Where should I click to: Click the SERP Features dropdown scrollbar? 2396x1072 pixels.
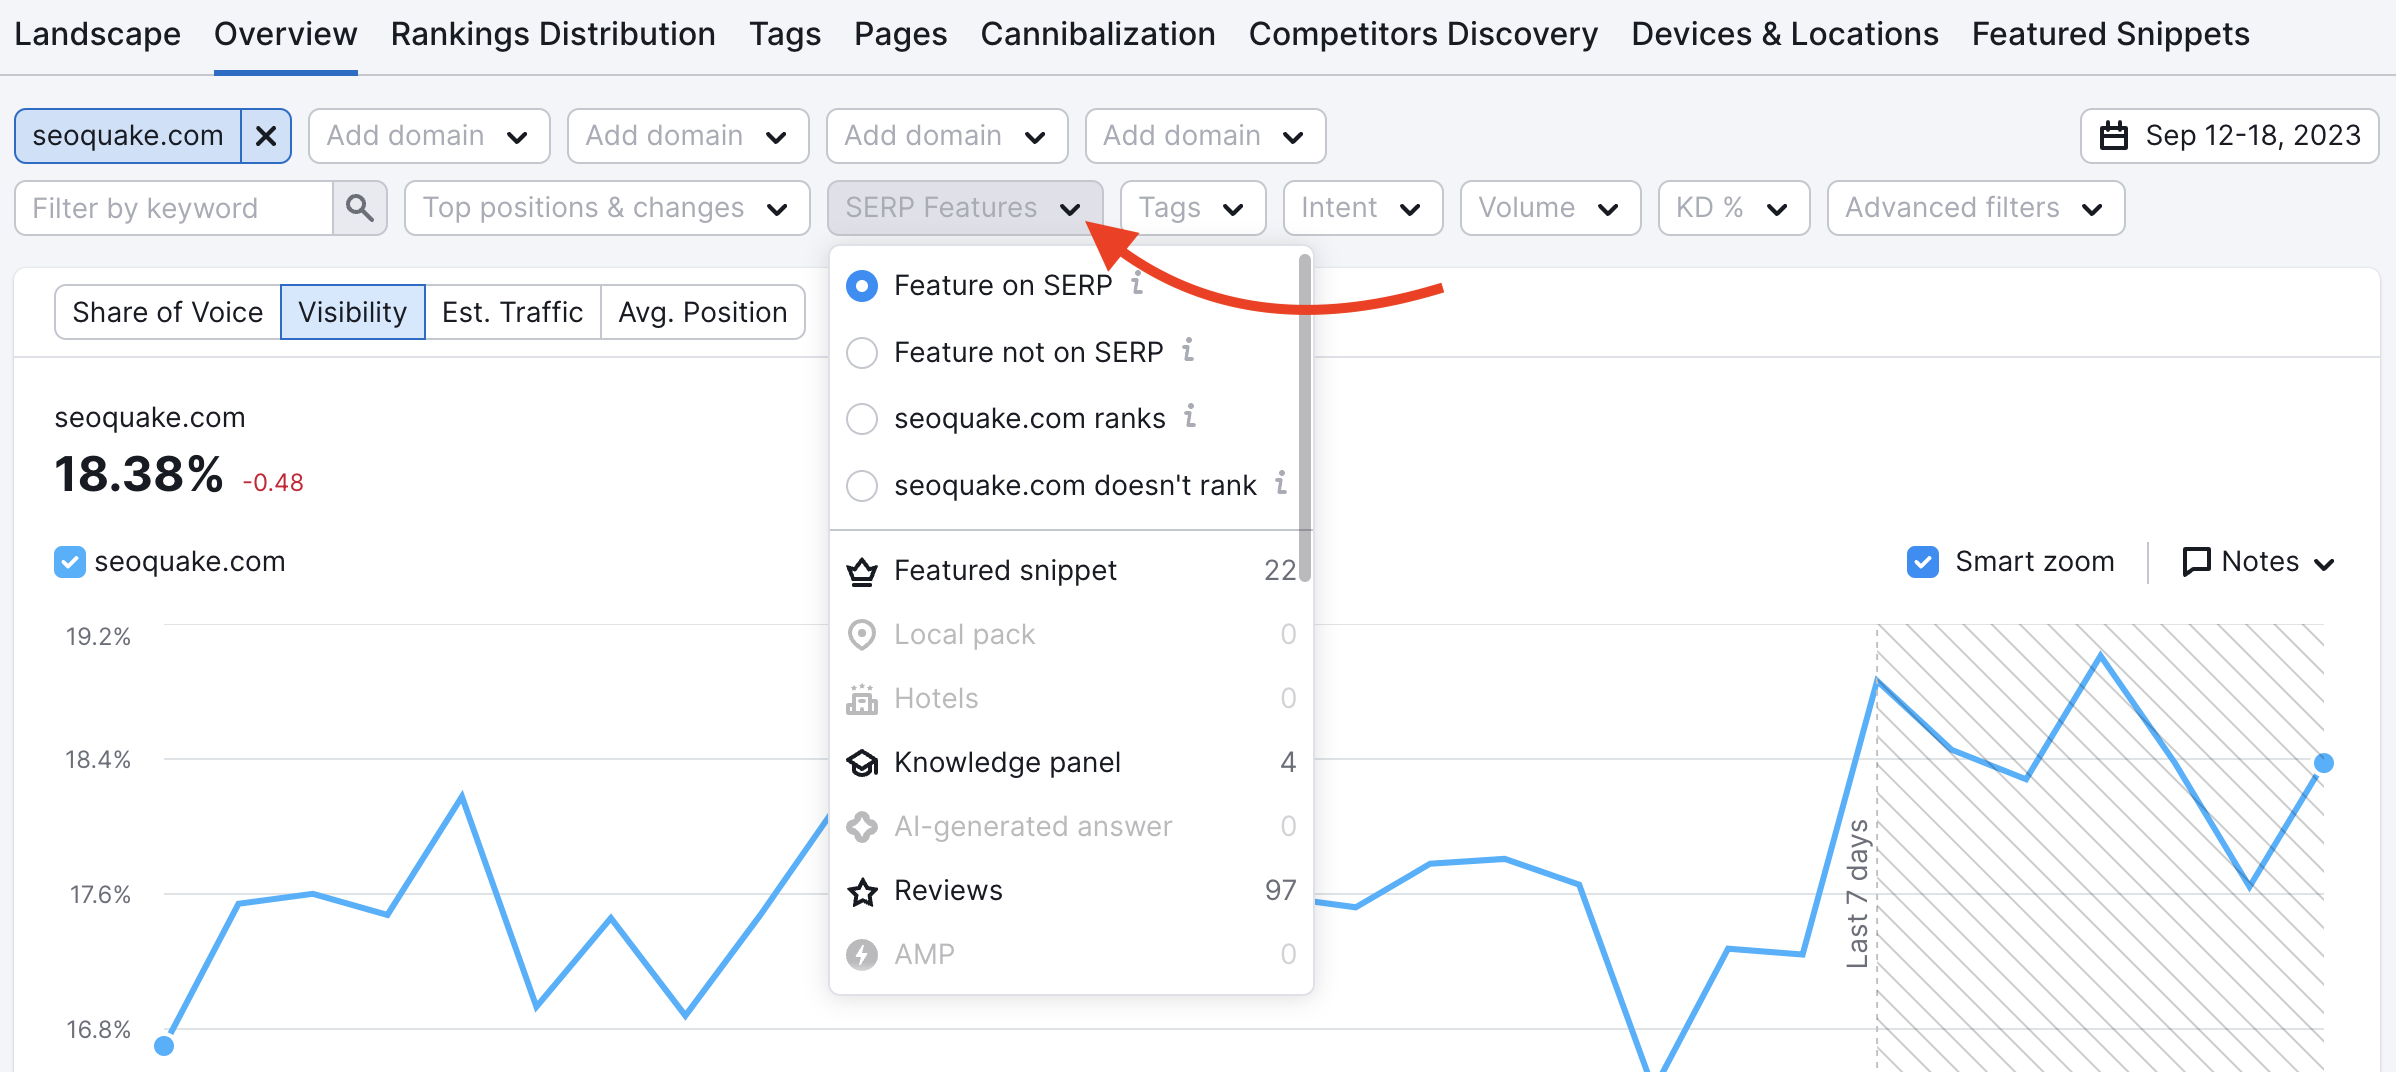click(1304, 418)
